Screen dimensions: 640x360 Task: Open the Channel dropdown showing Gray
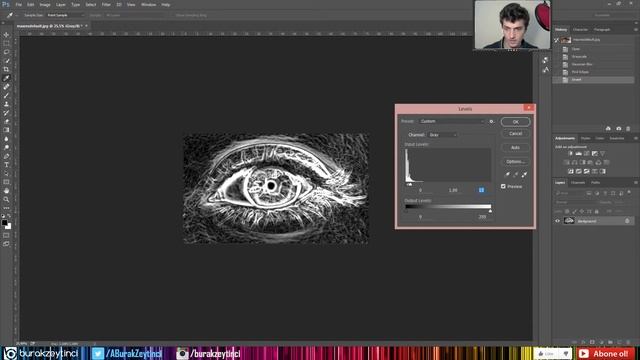(x=442, y=135)
